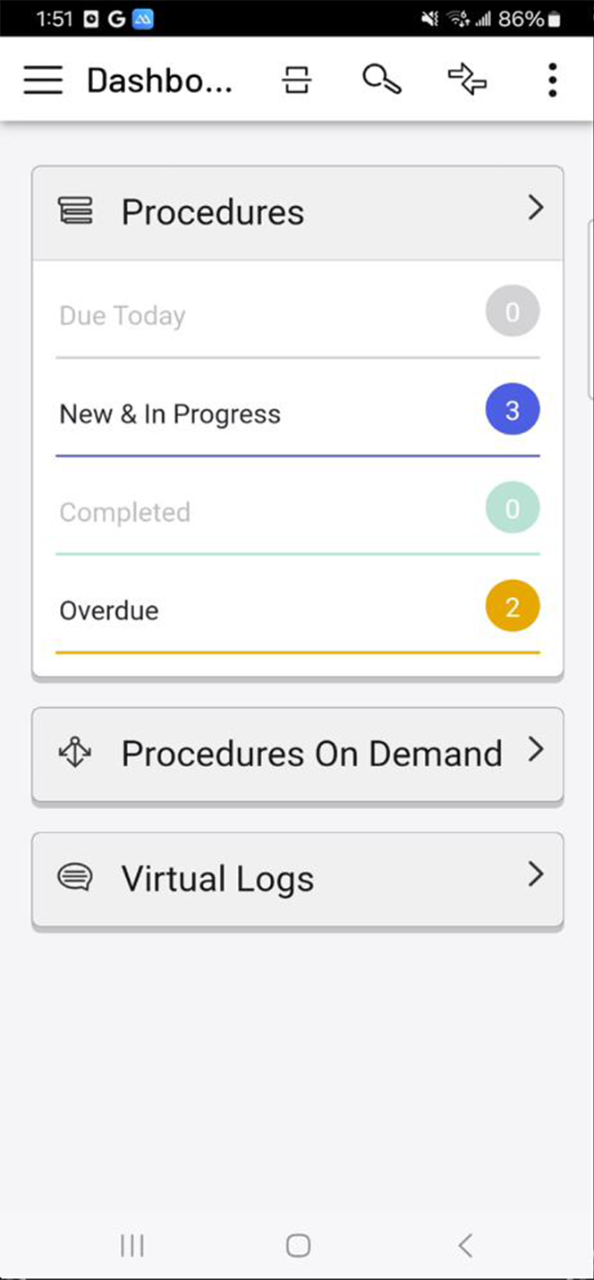Open the New & In Progress count badge
Viewport: 594px width, 1280px height.
pyautogui.click(x=512, y=409)
